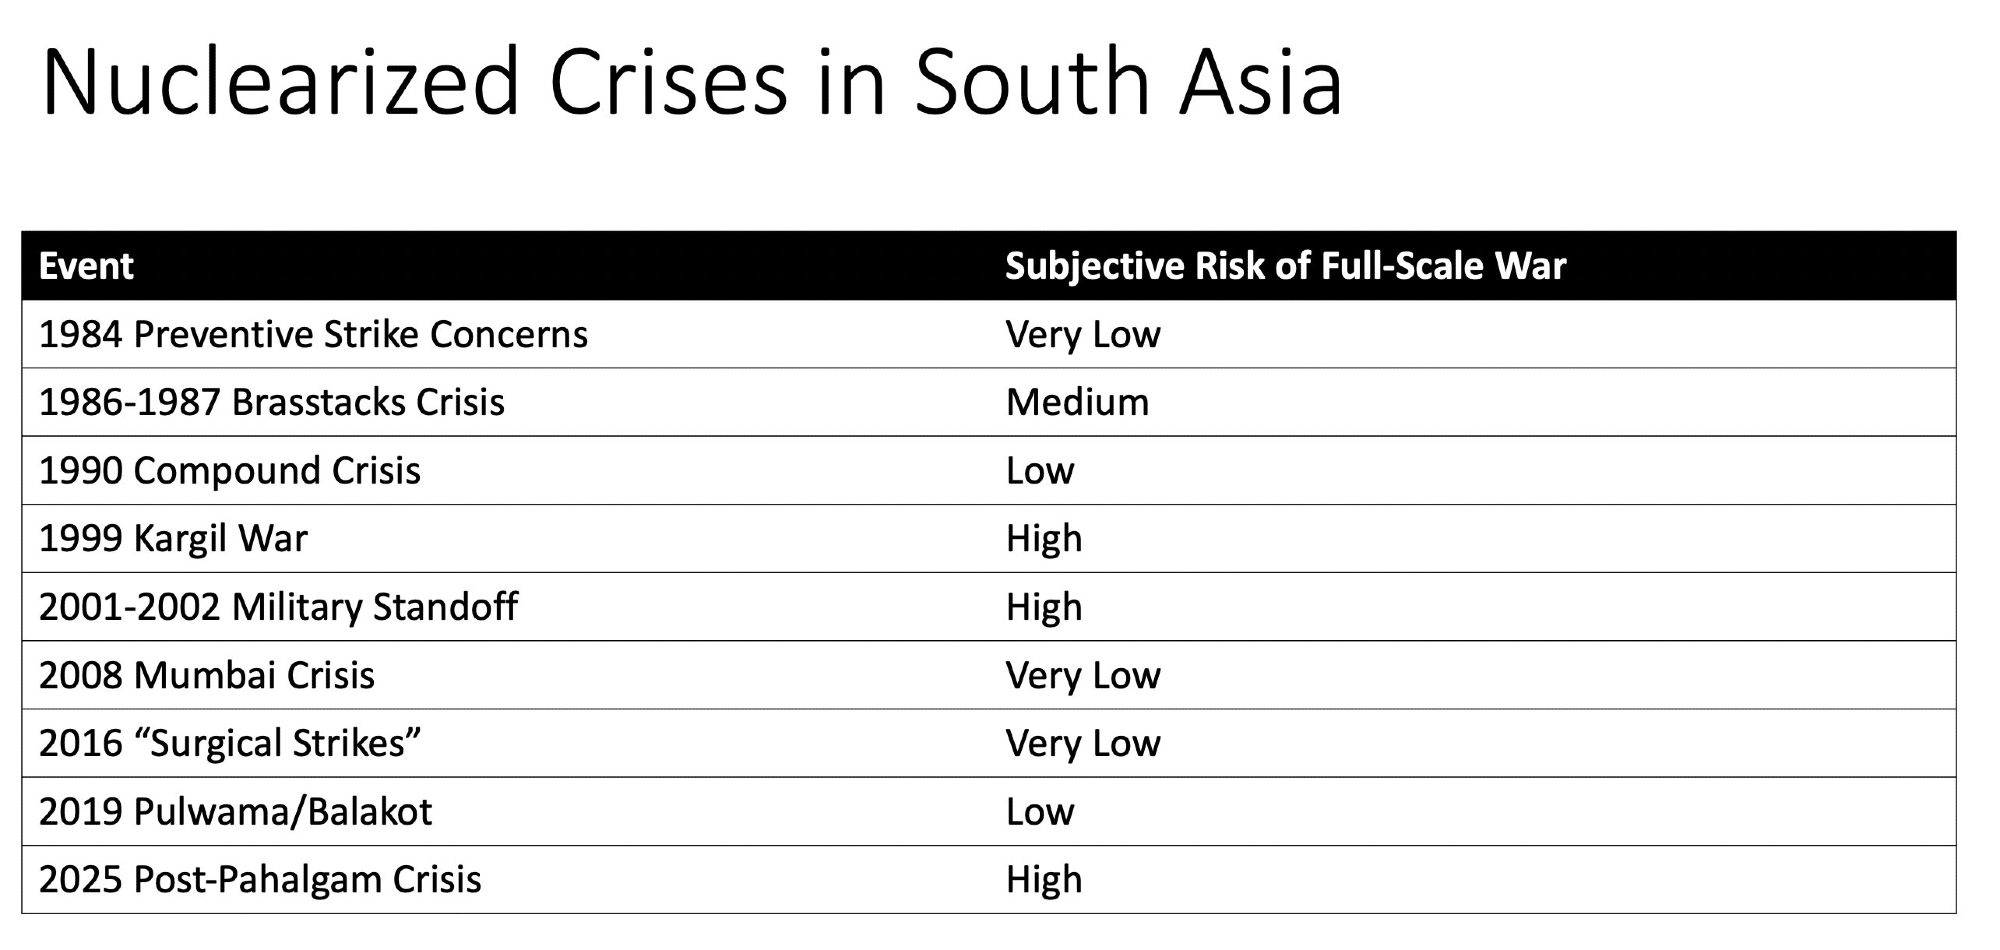Image resolution: width=2000 pixels, height=950 pixels.
Task: Click the "1986-1987 Brasstacks Crisis" cell
Action: (272, 402)
